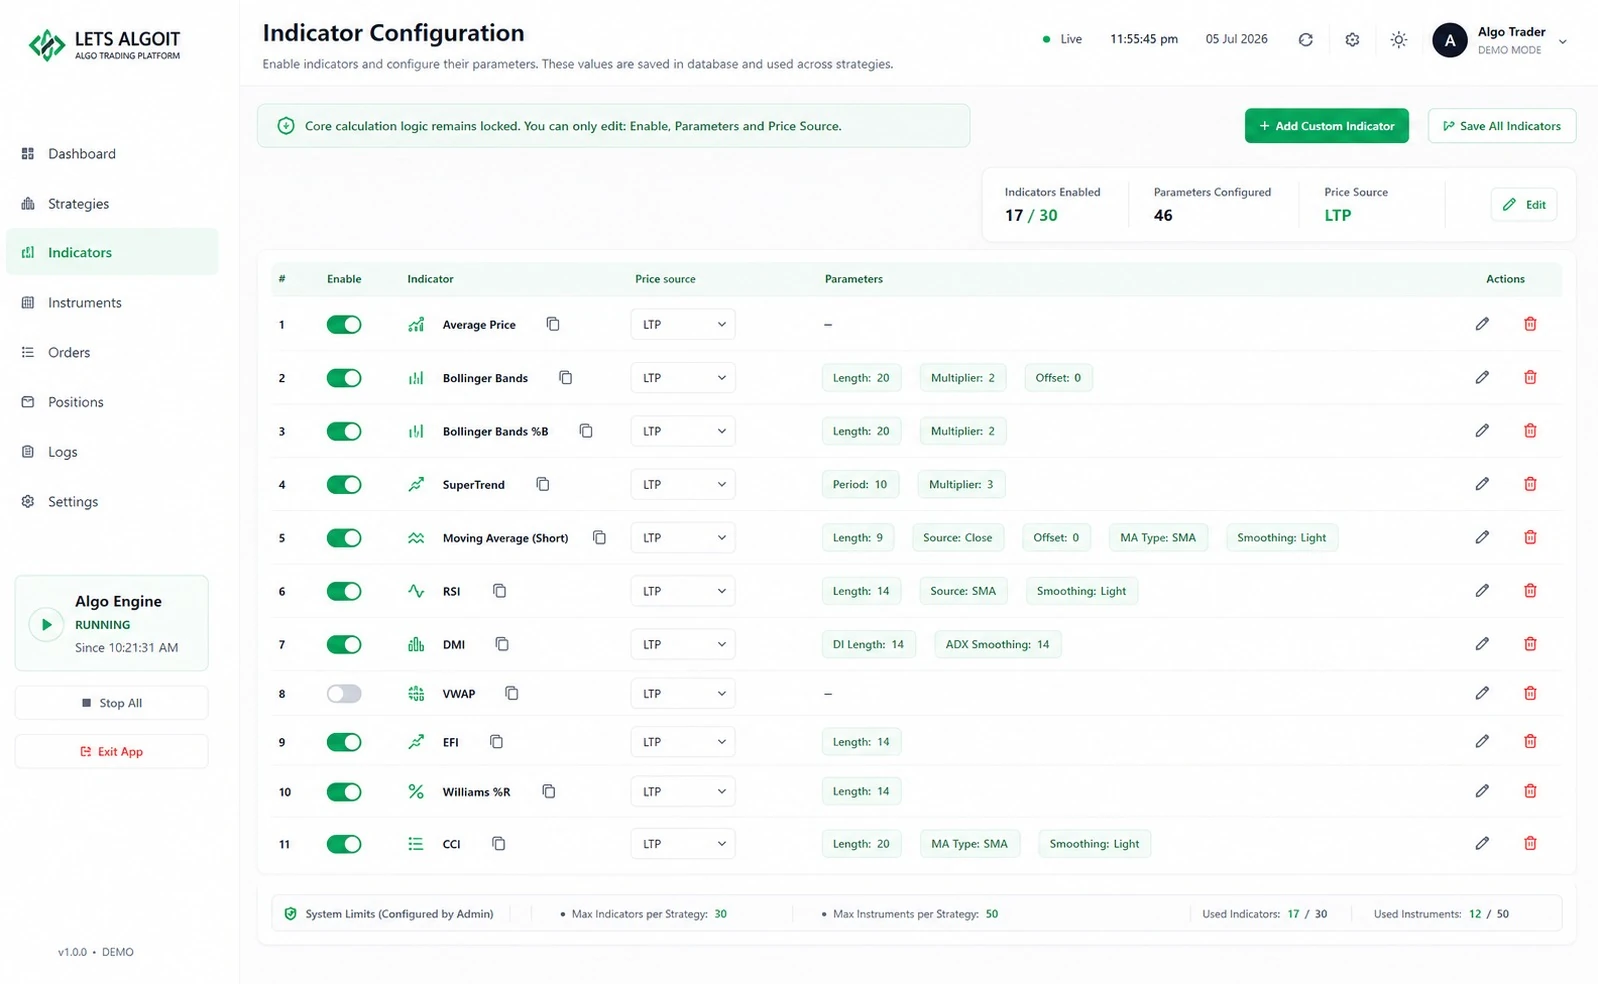This screenshot has height=984, width=1598.
Task: Expand the EFI price source dropdown
Action: (683, 742)
